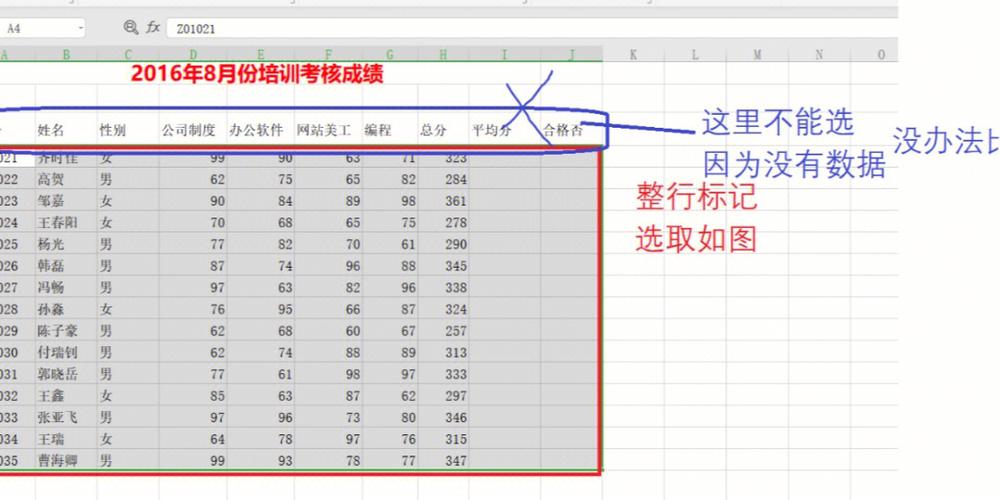Select total score cell 257
This screenshot has width=1000, height=500.
click(x=443, y=331)
